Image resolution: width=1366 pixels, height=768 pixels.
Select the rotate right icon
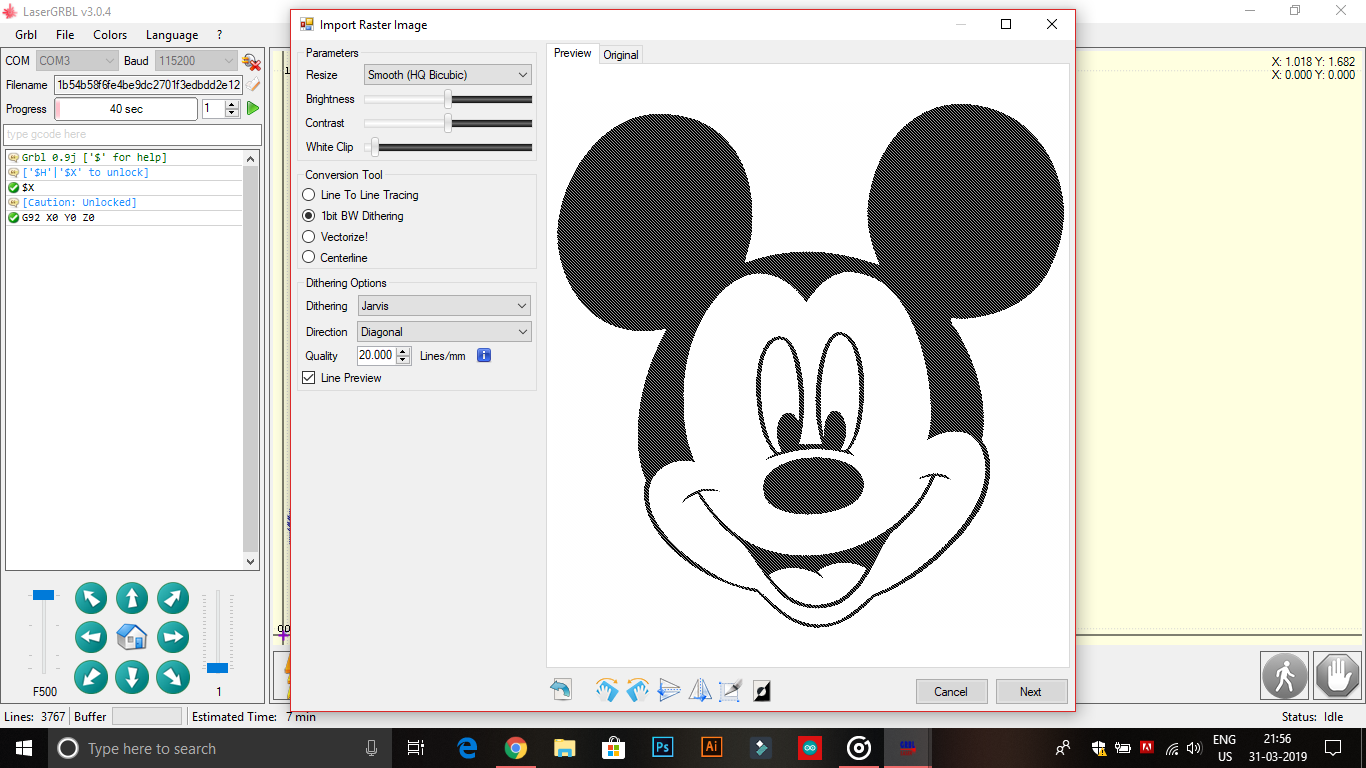click(607, 689)
